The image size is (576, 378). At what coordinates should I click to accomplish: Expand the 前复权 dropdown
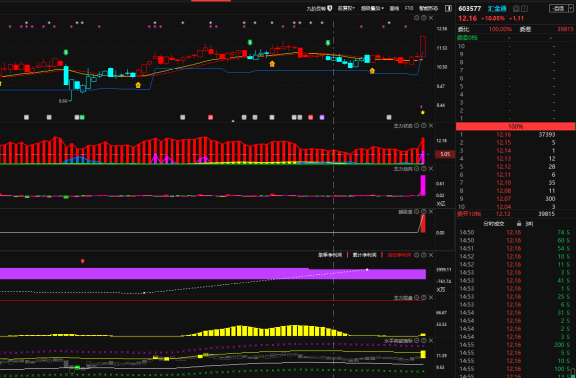pyautogui.click(x=346, y=8)
